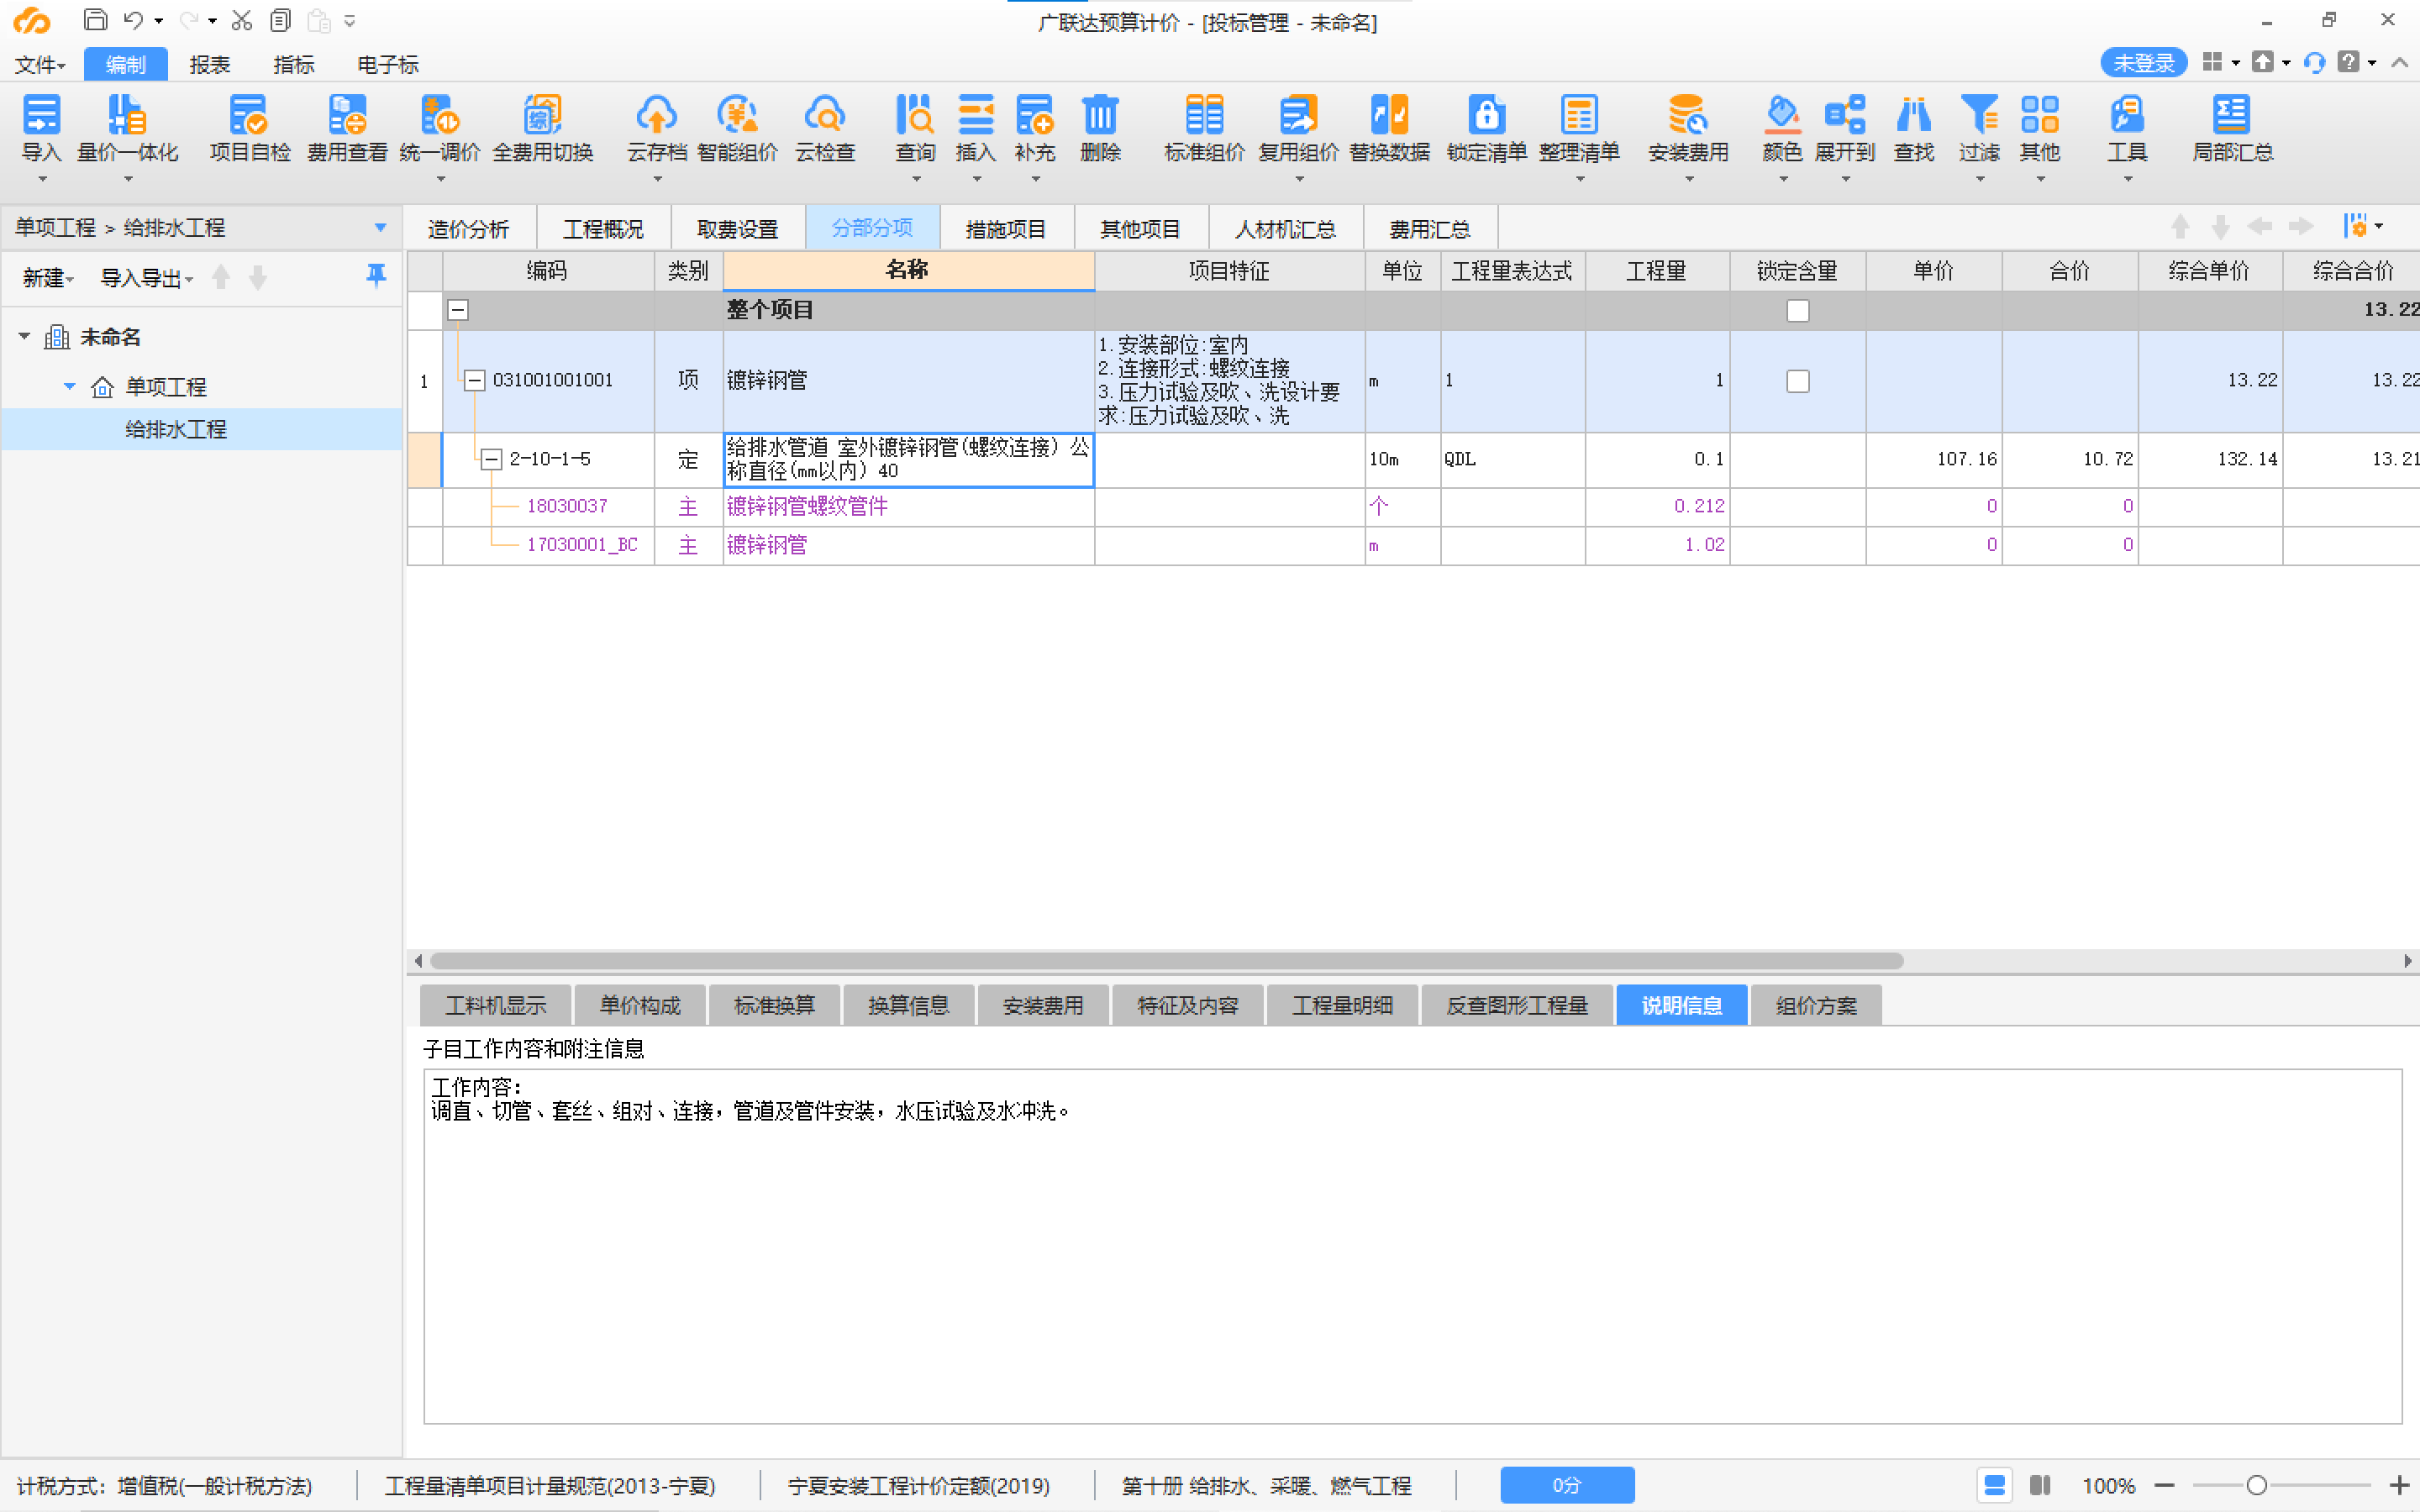2420x1512 pixels.
Task: Open the 人材机汇总 tab
Action: pos(1285,229)
